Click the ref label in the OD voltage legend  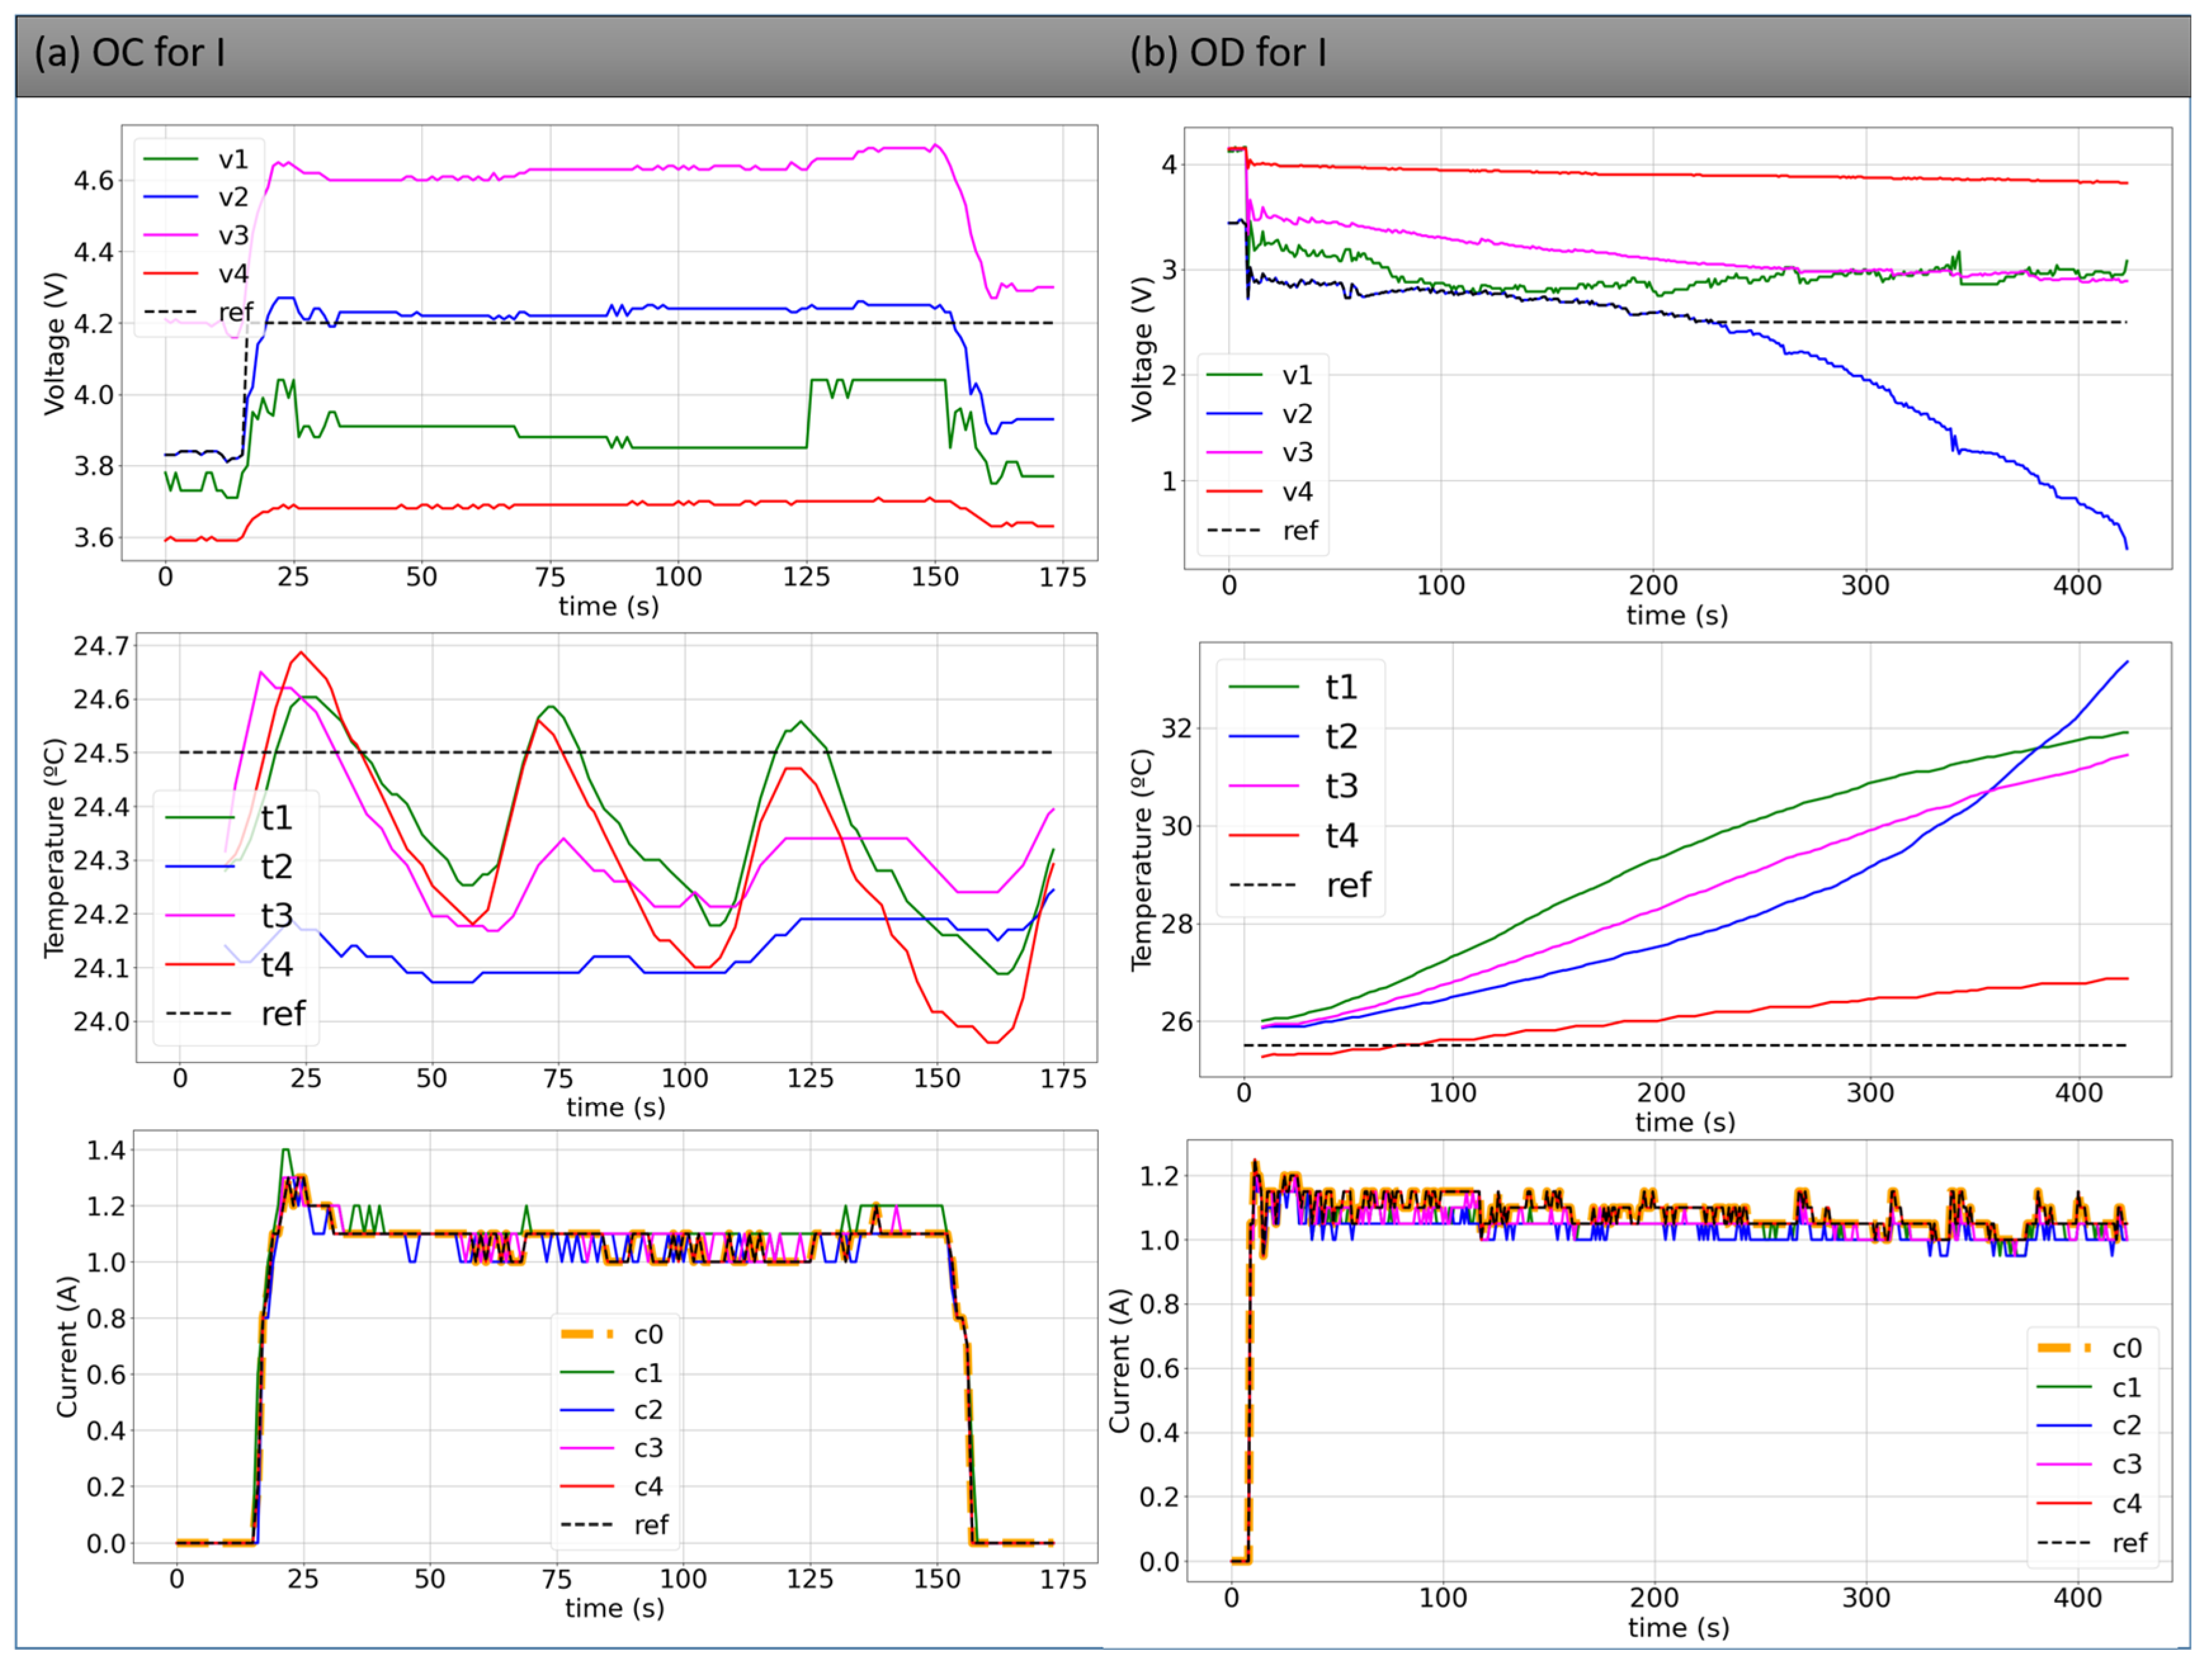(x=1300, y=530)
